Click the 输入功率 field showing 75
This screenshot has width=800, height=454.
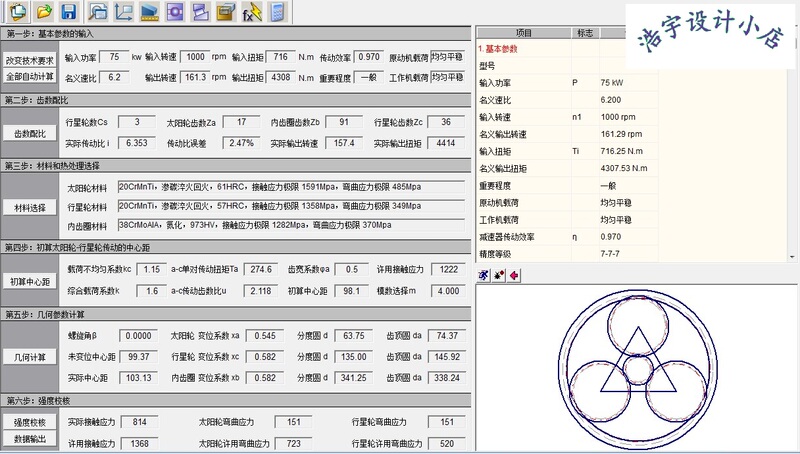coord(114,57)
